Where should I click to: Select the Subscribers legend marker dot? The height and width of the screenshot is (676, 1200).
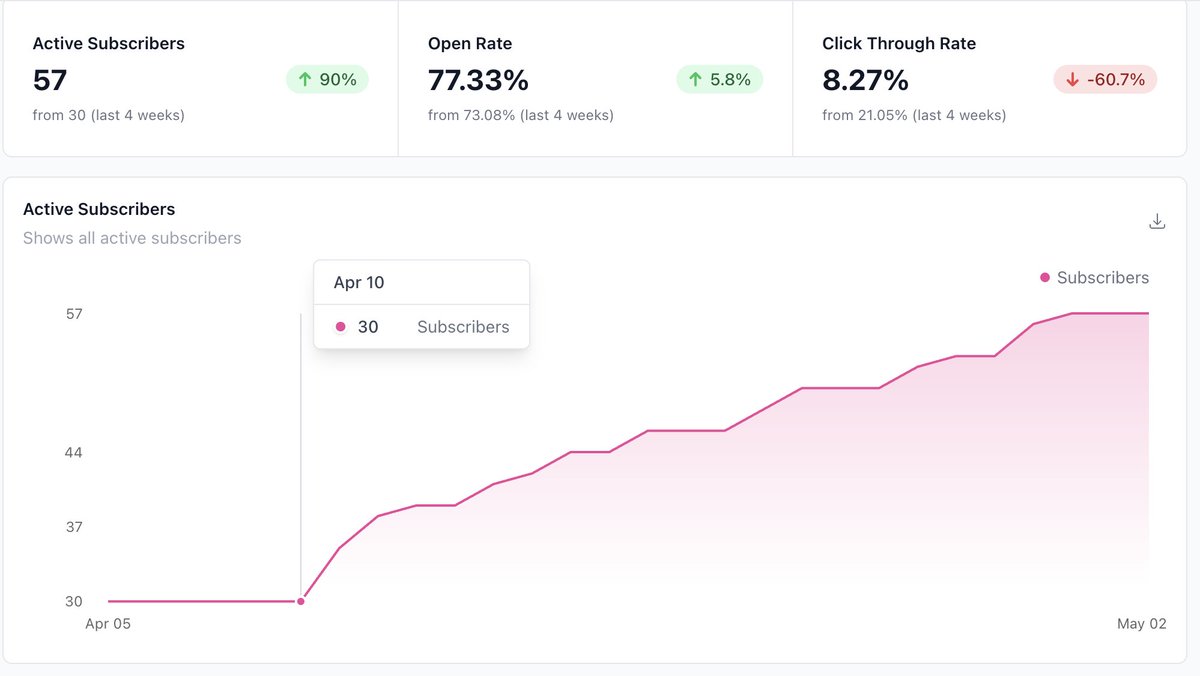click(x=1043, y=277)
